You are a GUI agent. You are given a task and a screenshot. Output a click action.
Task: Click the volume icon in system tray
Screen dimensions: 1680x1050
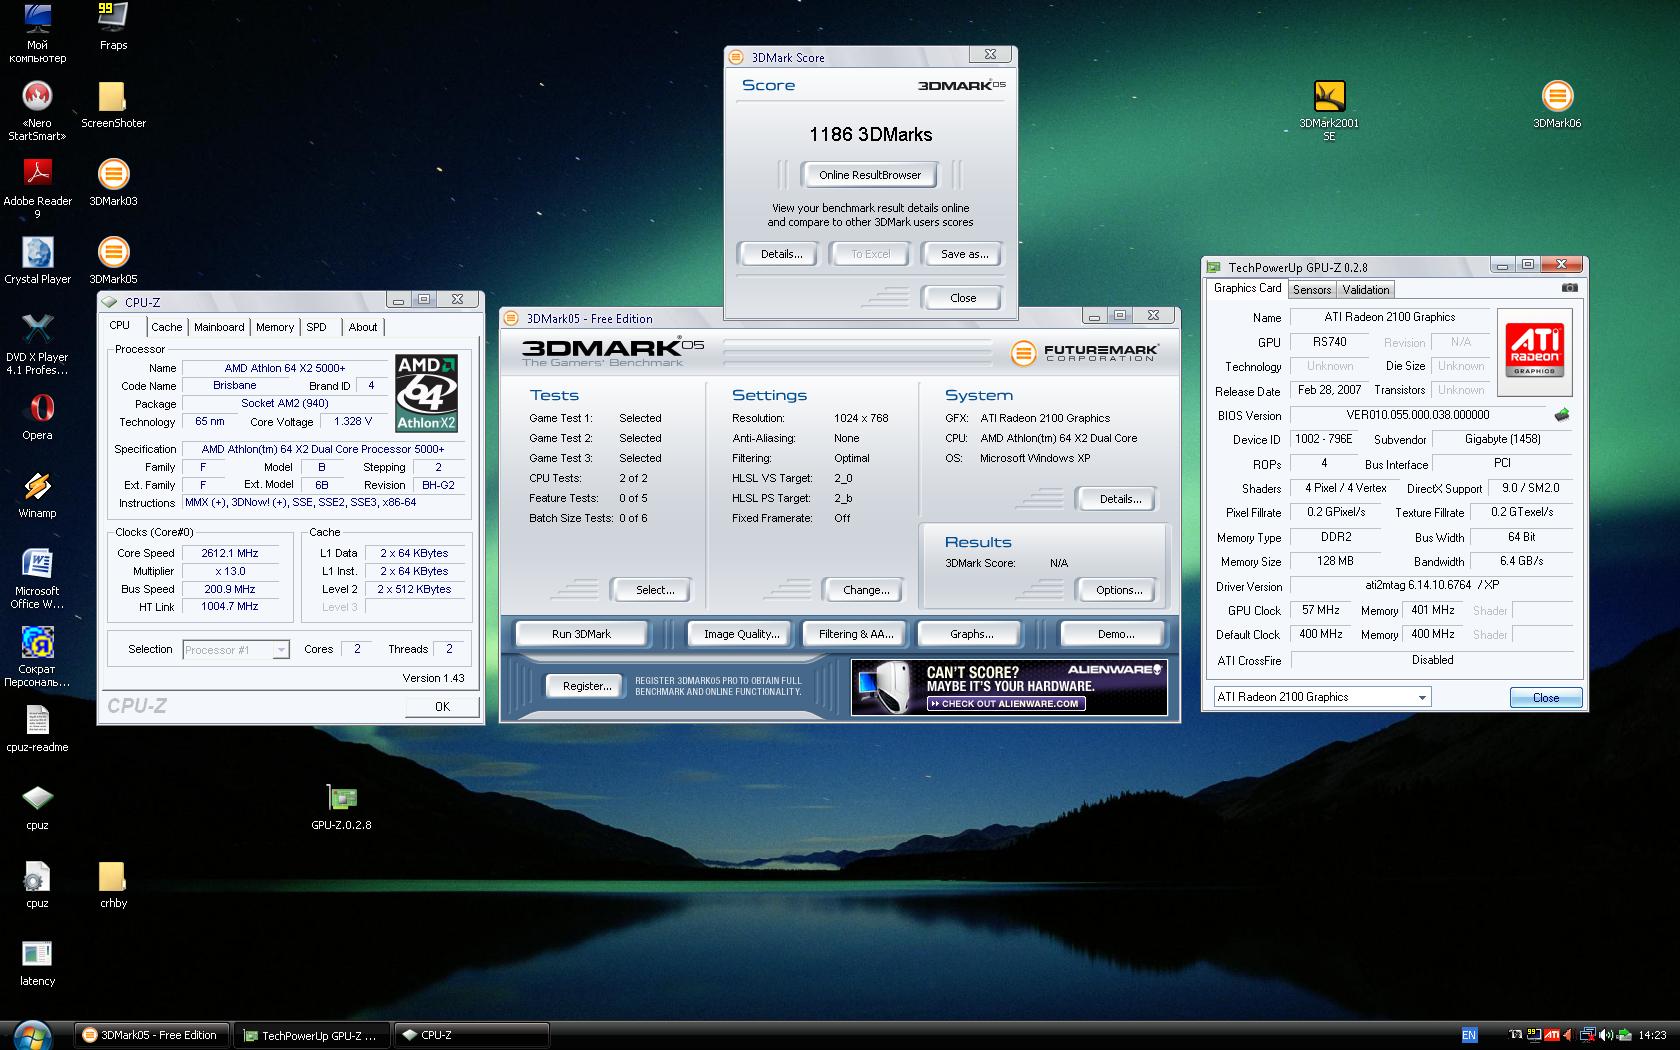(x=1606, y=1036)
